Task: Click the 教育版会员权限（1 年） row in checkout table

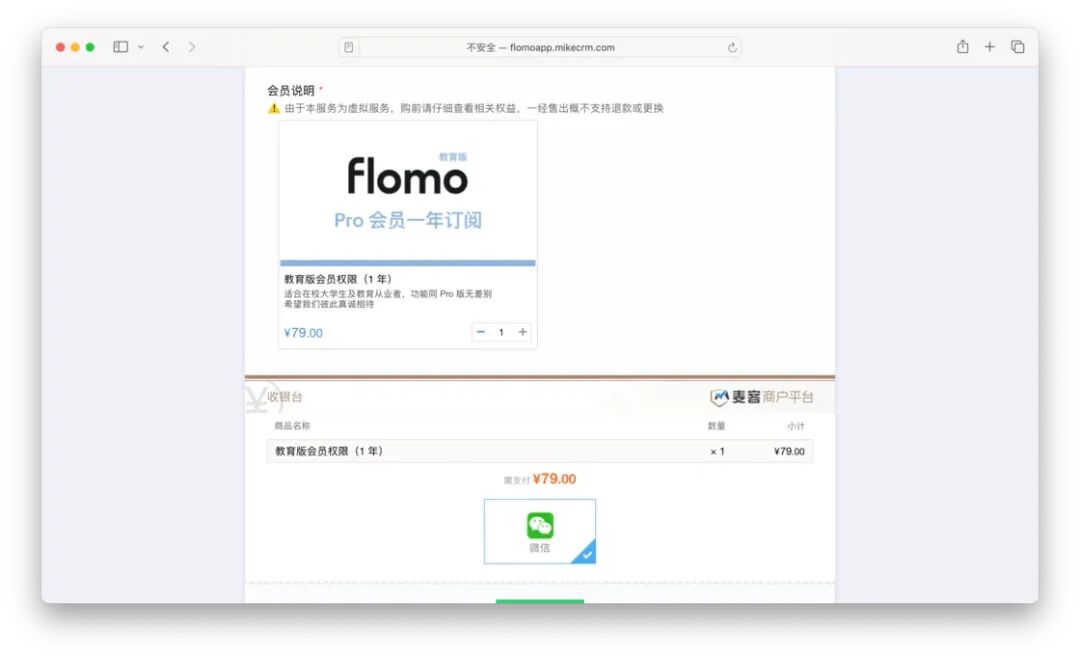Action: (540, 451)
